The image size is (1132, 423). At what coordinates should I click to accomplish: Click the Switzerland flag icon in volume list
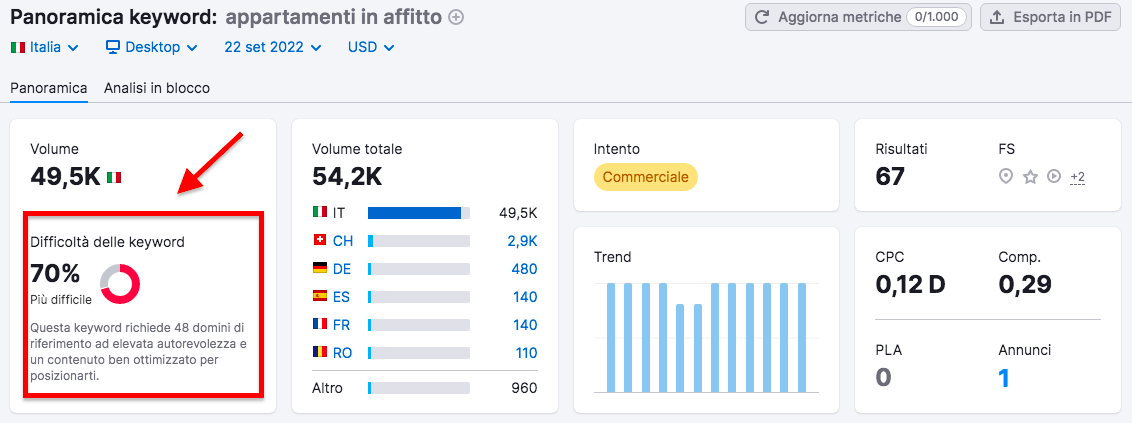point(320,241)
